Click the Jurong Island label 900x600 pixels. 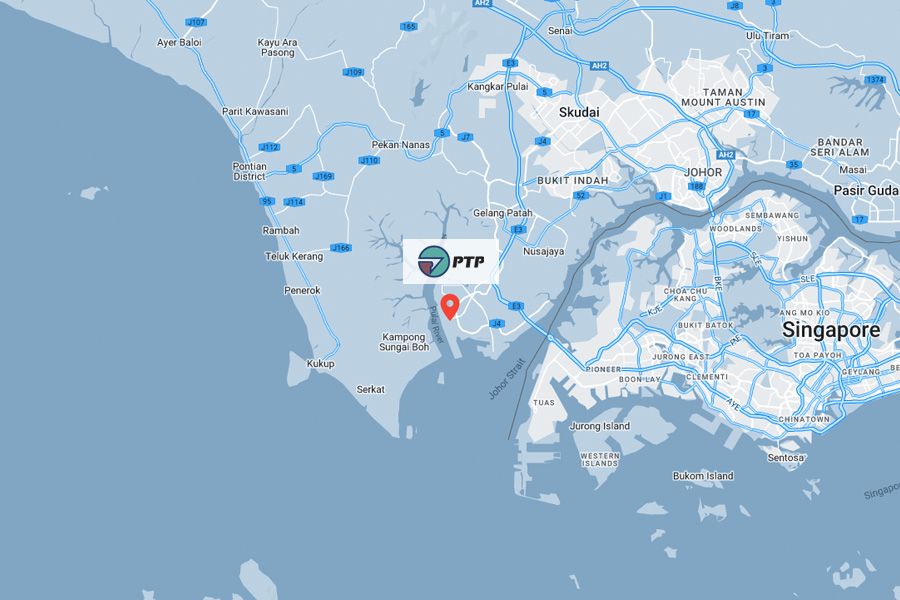[x=600, y=426]
